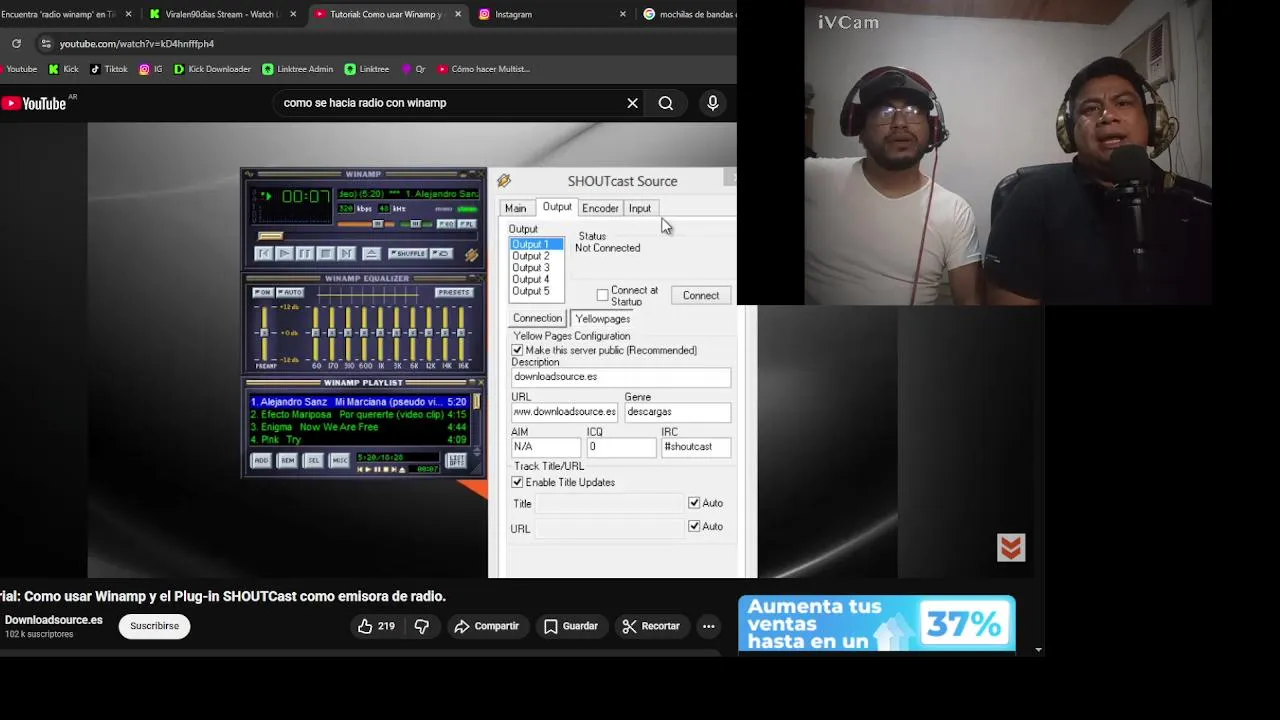Open playlist LIST OPTS menu
The image size is (1280, 720).
point(456,460)
